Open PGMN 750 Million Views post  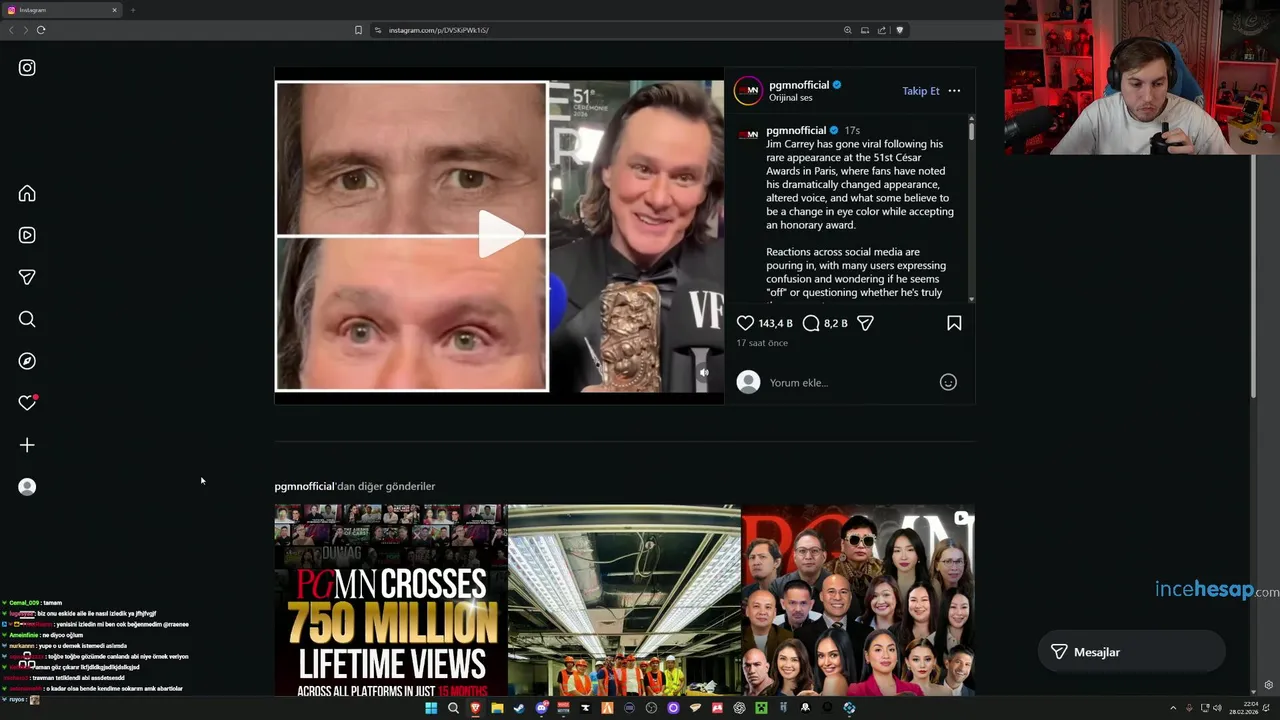[391, 600]
